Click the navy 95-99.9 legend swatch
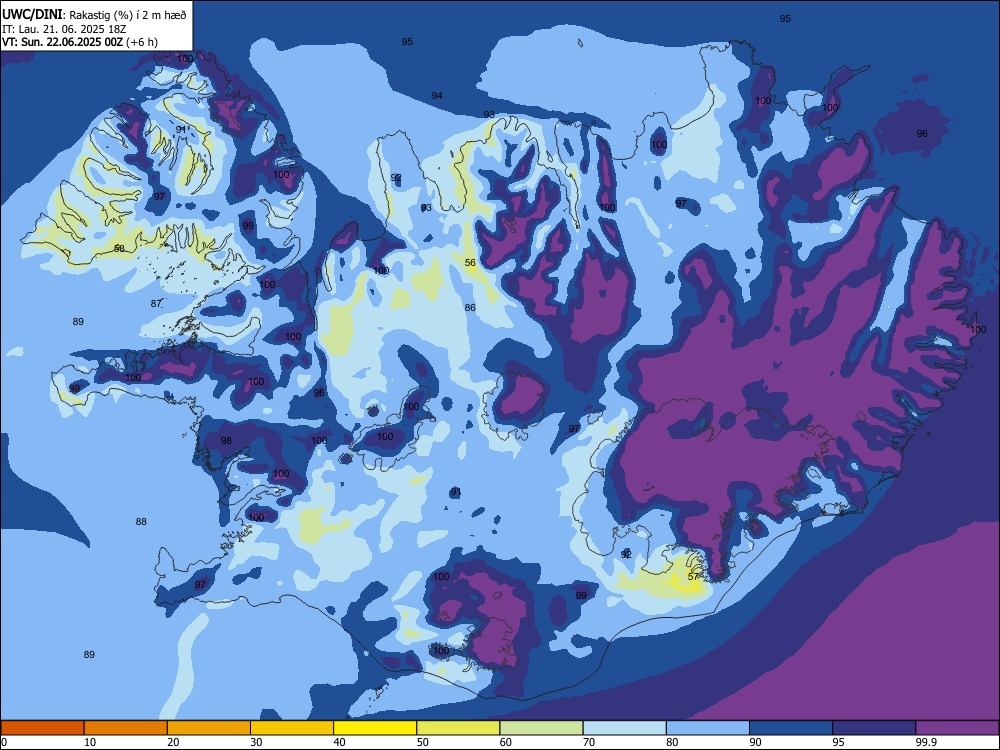1000x750 pixels. 874,728
